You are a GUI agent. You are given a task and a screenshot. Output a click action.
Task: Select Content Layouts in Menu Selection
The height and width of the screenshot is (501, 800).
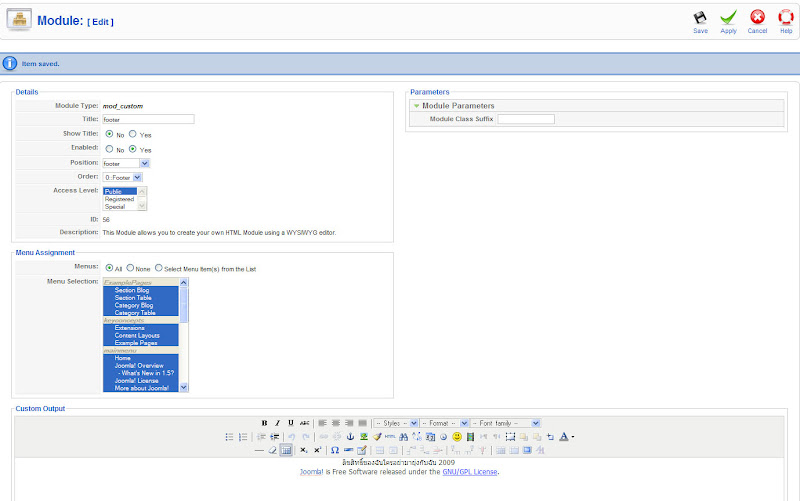[x=141, y=335]
